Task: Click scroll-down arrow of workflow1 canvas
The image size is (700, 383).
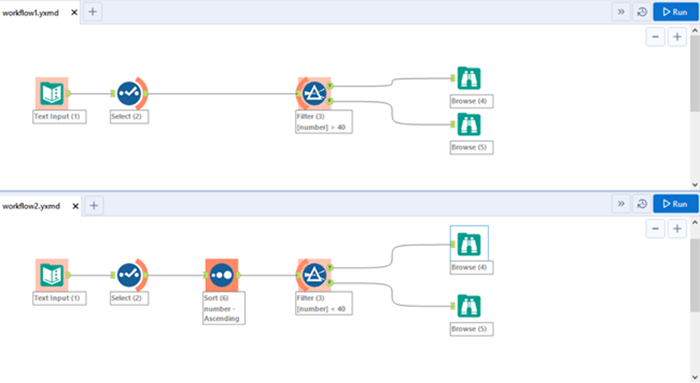Action: [x=695, y=184]
